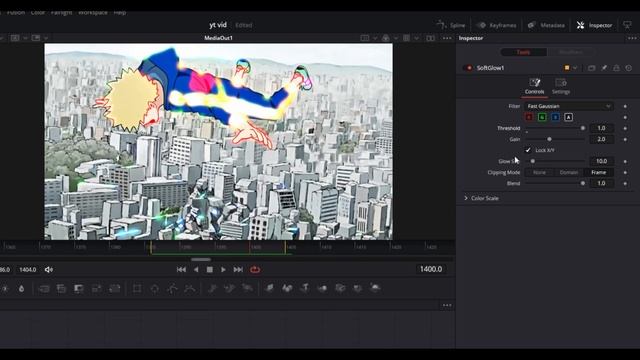The image size is (640, 360).
Task: Click the Threshold slider handle
Action: point(583,128)
